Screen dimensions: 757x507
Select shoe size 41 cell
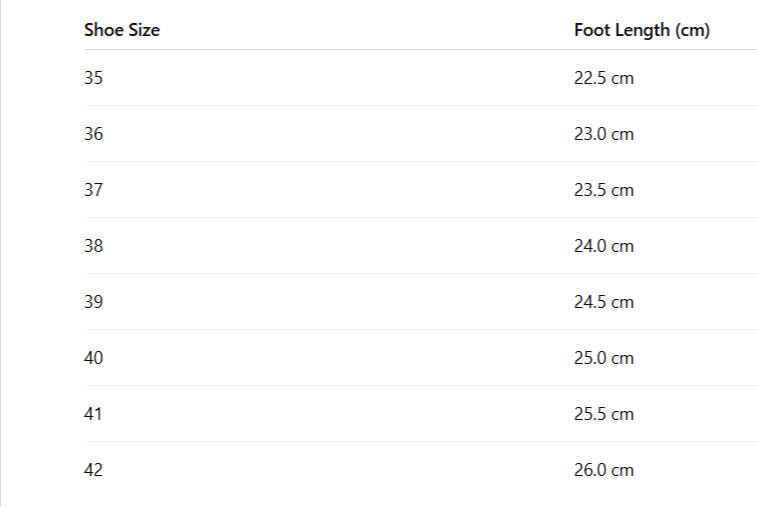tap(93, 414)
